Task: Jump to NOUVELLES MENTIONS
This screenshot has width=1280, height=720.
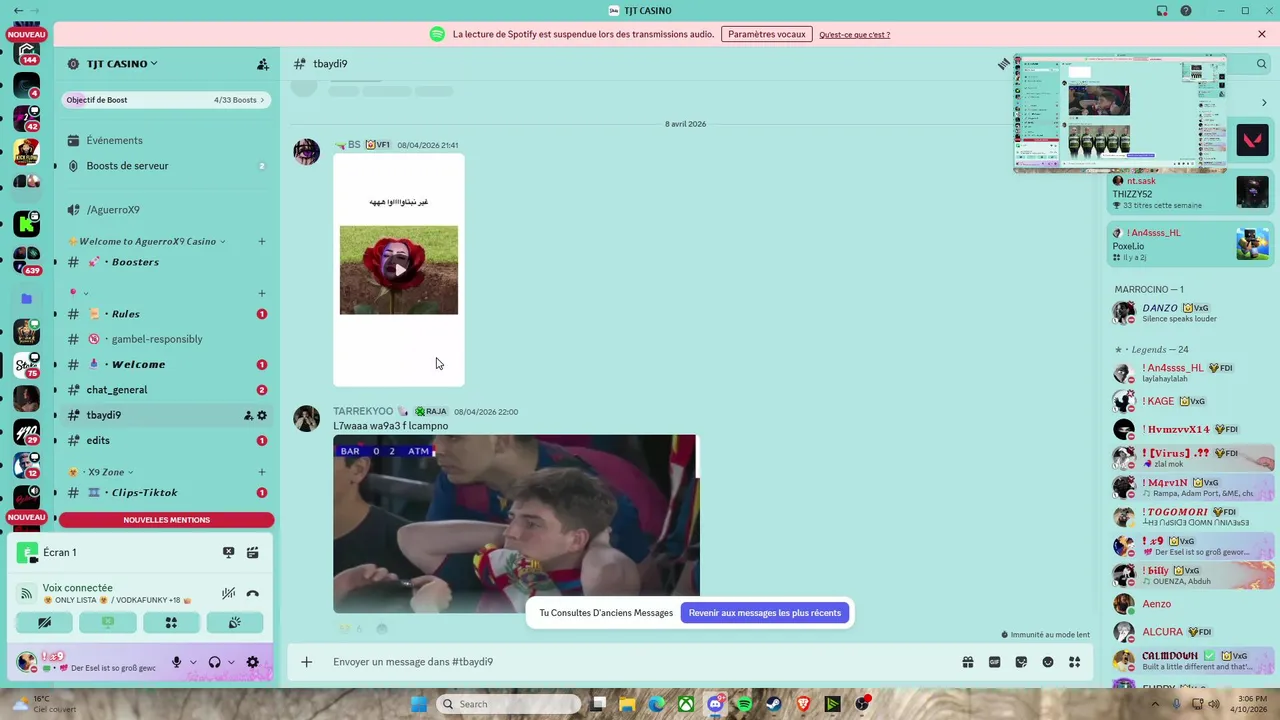Action: click(166, 520)
